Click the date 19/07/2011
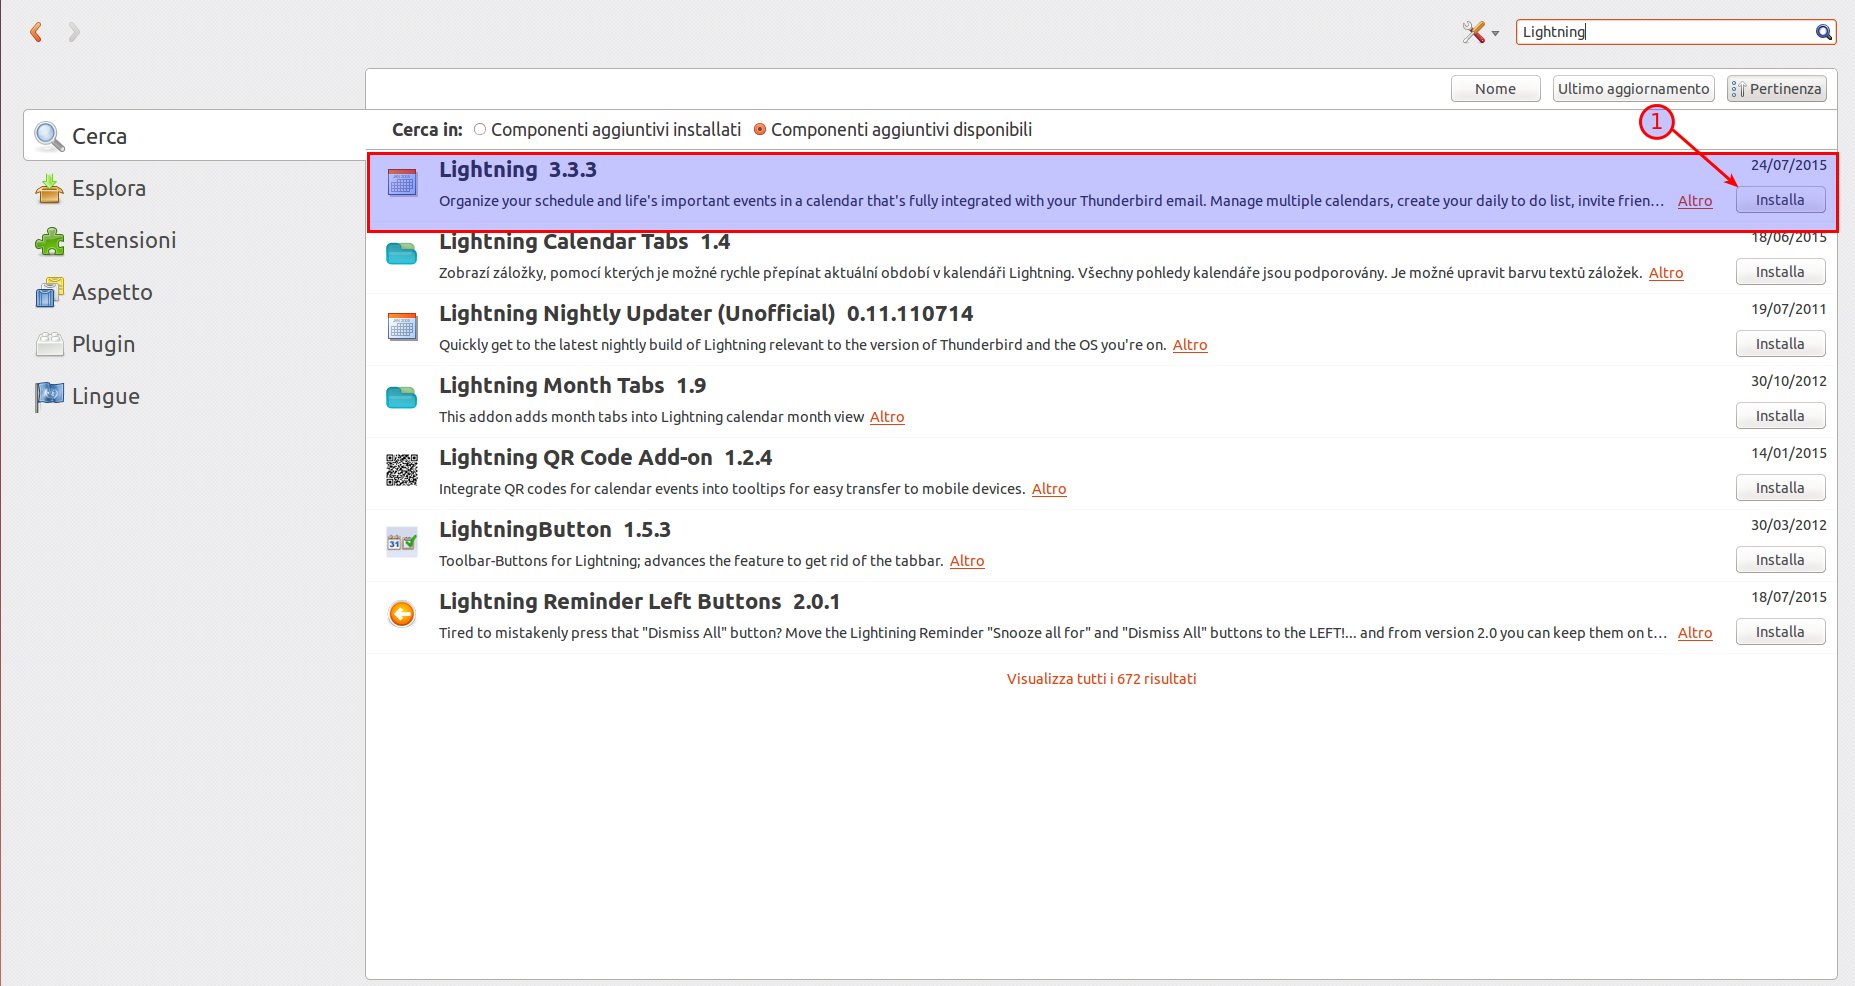Screen dimensions: 1855x986 pos(1788,309)
